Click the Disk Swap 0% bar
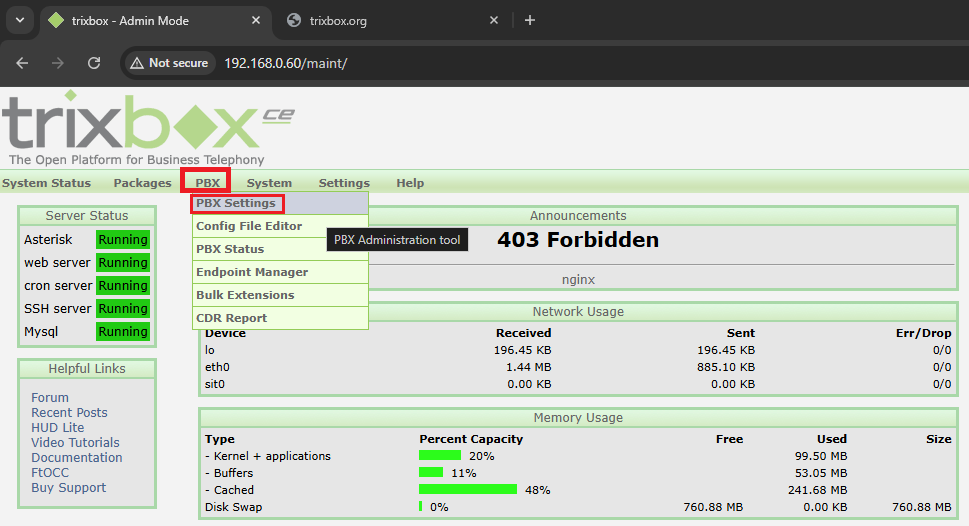Viewport: 969px width, 526px height. 420,506
